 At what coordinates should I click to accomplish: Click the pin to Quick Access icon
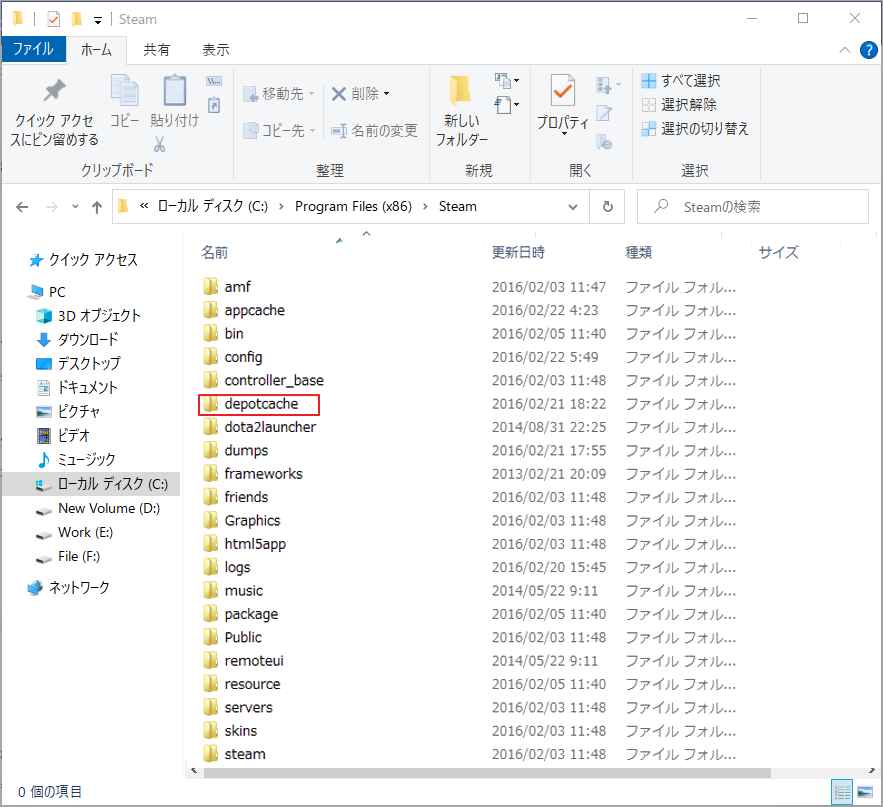[54, 92]
